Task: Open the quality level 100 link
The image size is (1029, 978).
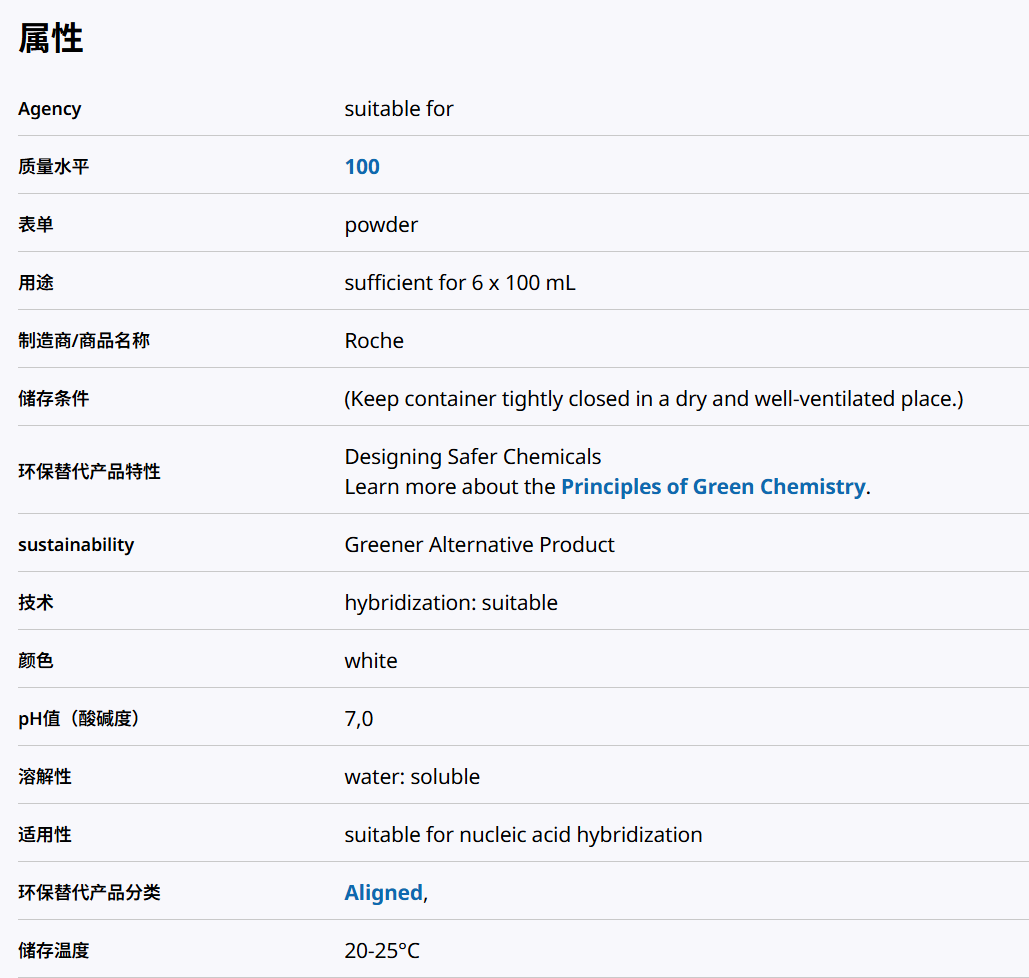Action: pyautogui.click(x=362, y=167)
